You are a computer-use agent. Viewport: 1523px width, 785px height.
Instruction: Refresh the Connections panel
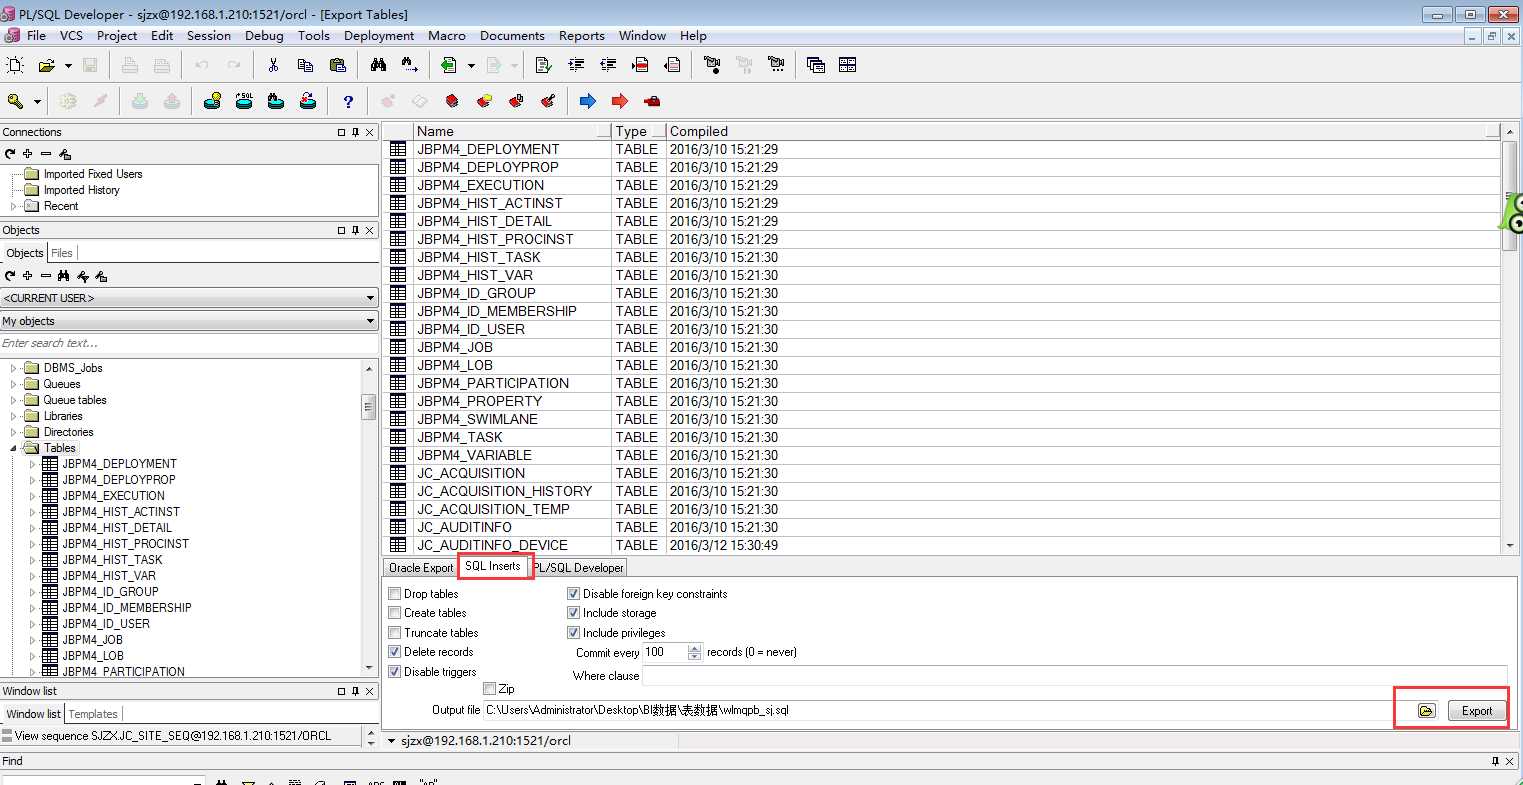tap(10, 154)
